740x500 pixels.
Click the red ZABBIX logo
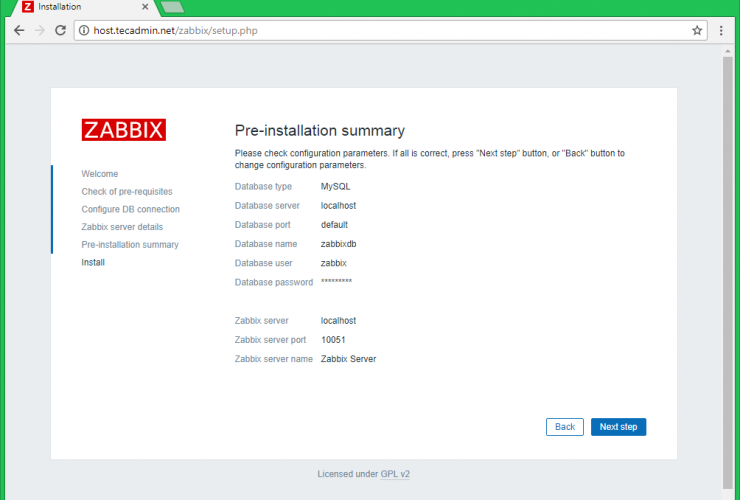[124, 130]
